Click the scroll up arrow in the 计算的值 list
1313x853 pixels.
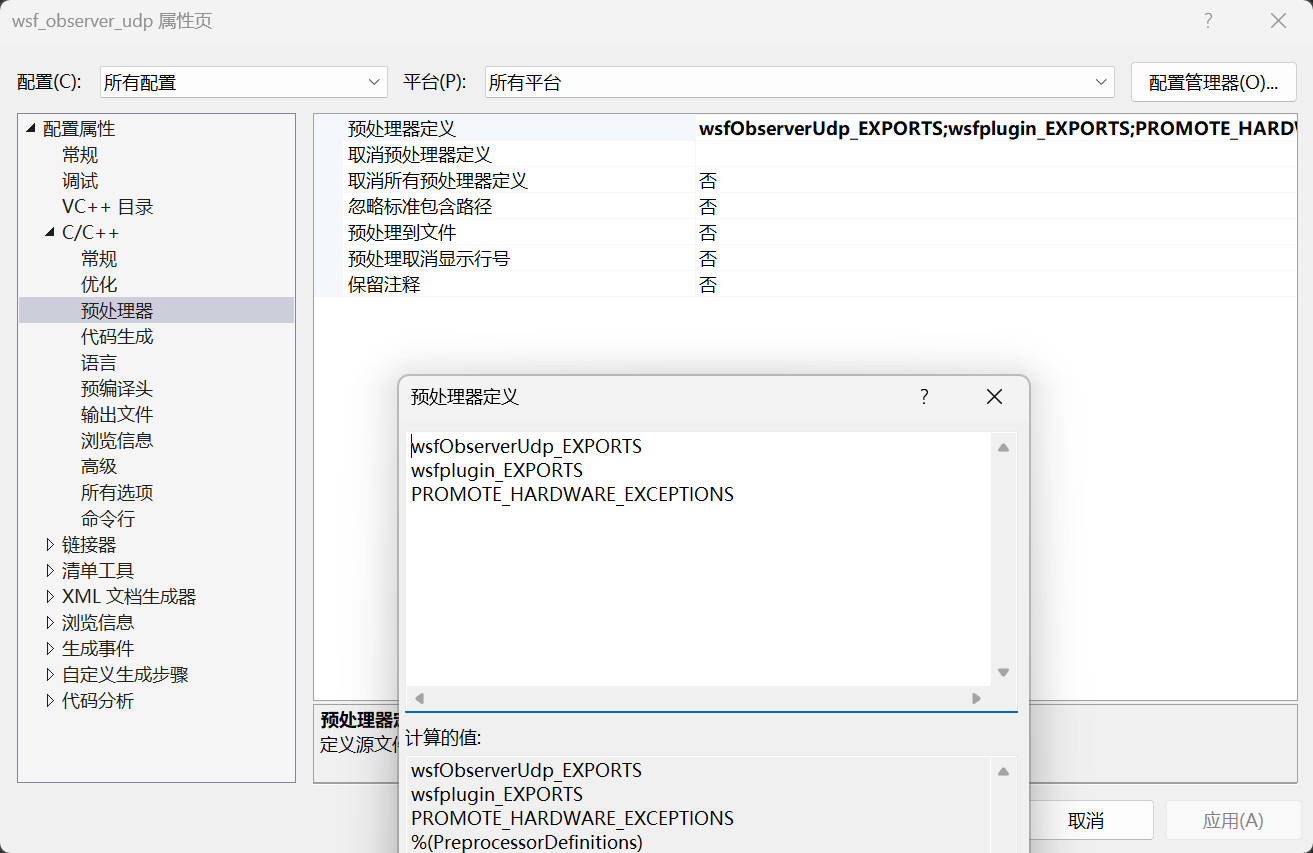pos(1003,771)
